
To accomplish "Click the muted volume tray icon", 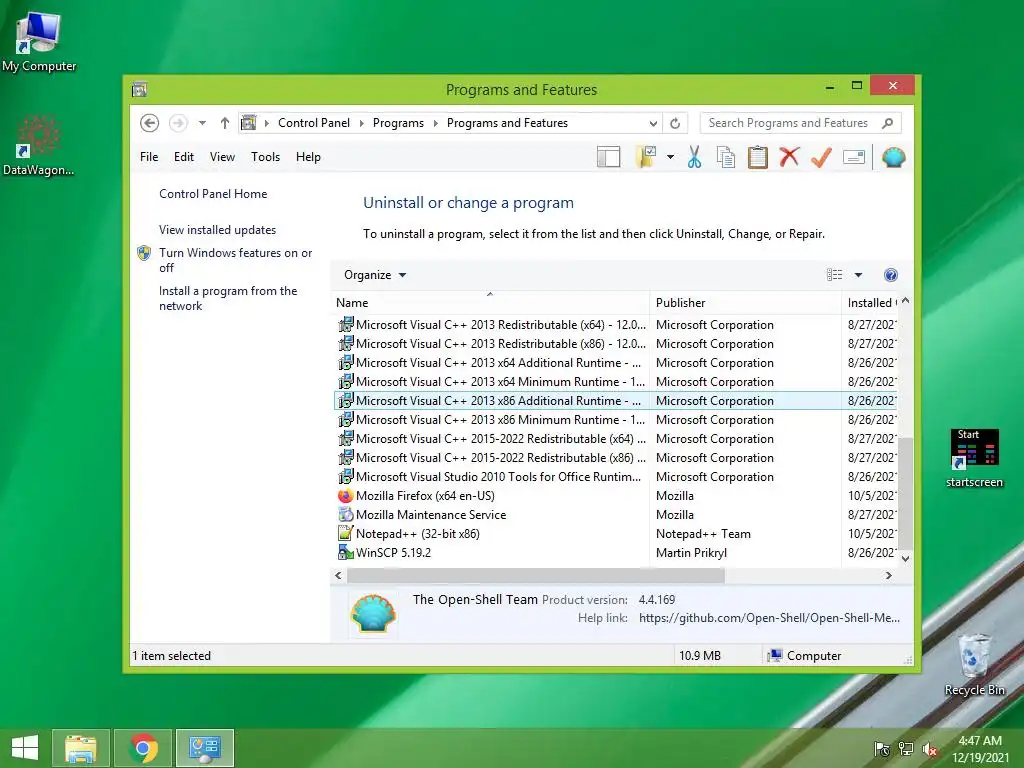I will (929, 749).
